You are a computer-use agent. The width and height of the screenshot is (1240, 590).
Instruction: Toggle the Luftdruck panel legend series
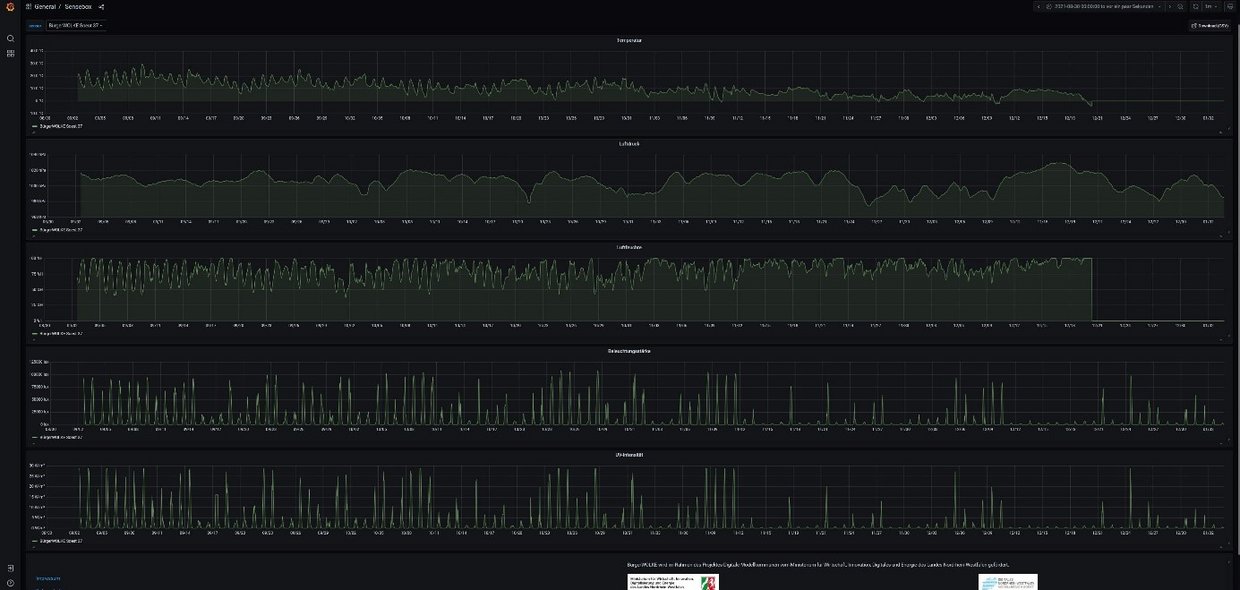click(60, 230)
